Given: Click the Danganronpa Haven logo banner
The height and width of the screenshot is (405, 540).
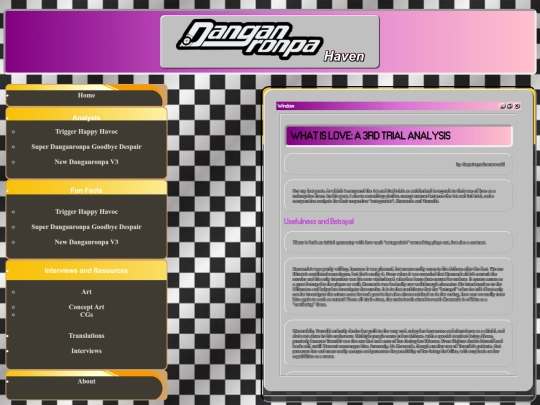Looking at the screenshot, I should 270,41.
